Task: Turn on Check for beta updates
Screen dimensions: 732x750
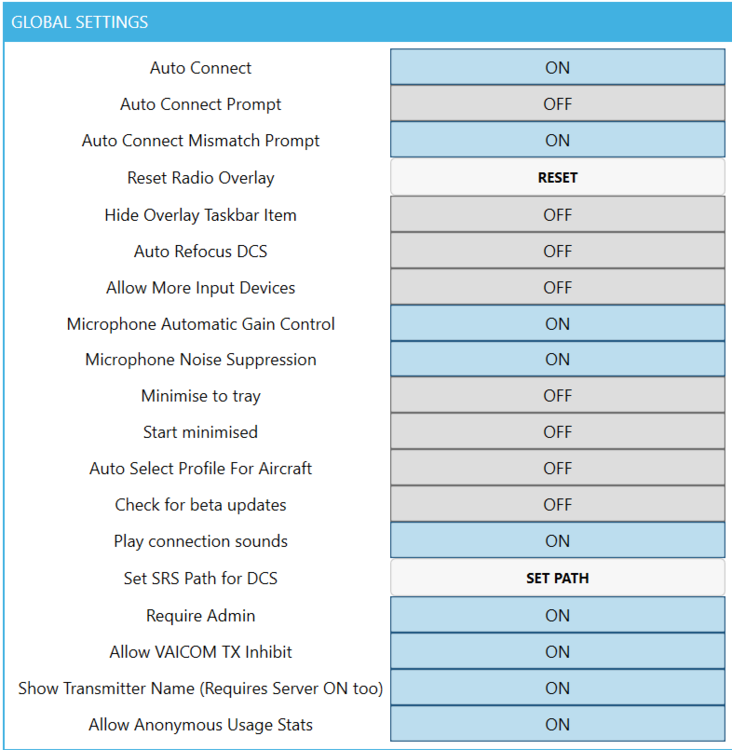Action: coord(557,505)
